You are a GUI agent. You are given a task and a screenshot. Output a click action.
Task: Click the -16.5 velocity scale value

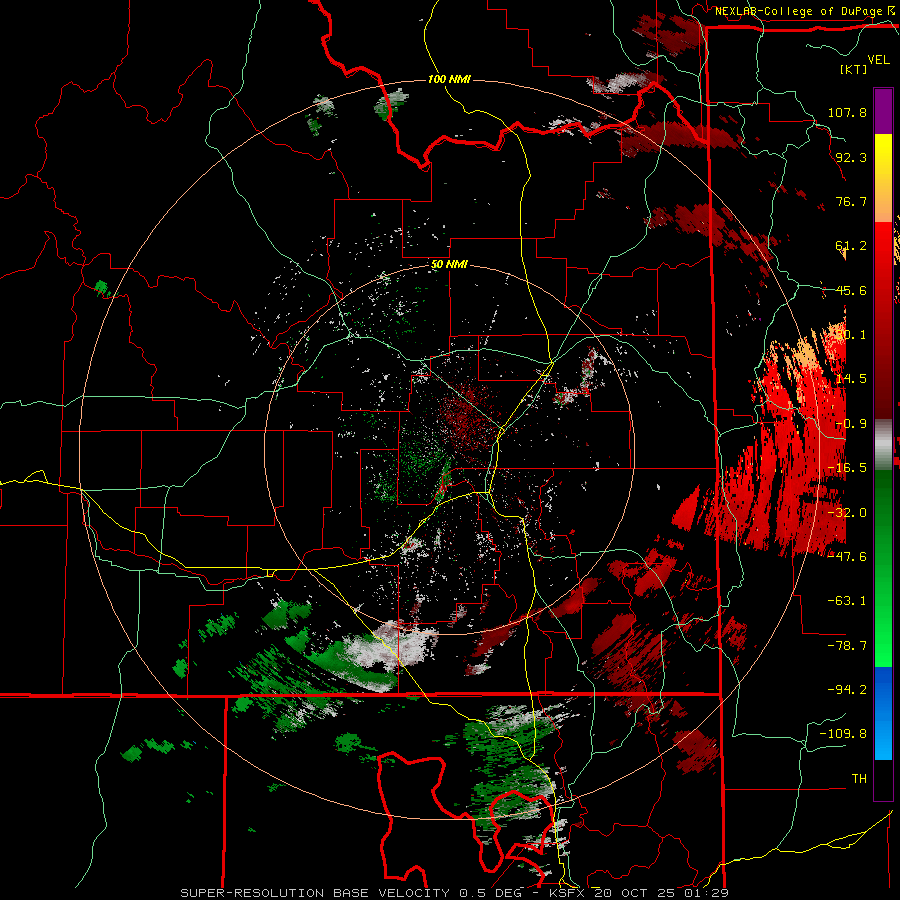(x=847, y=468)
